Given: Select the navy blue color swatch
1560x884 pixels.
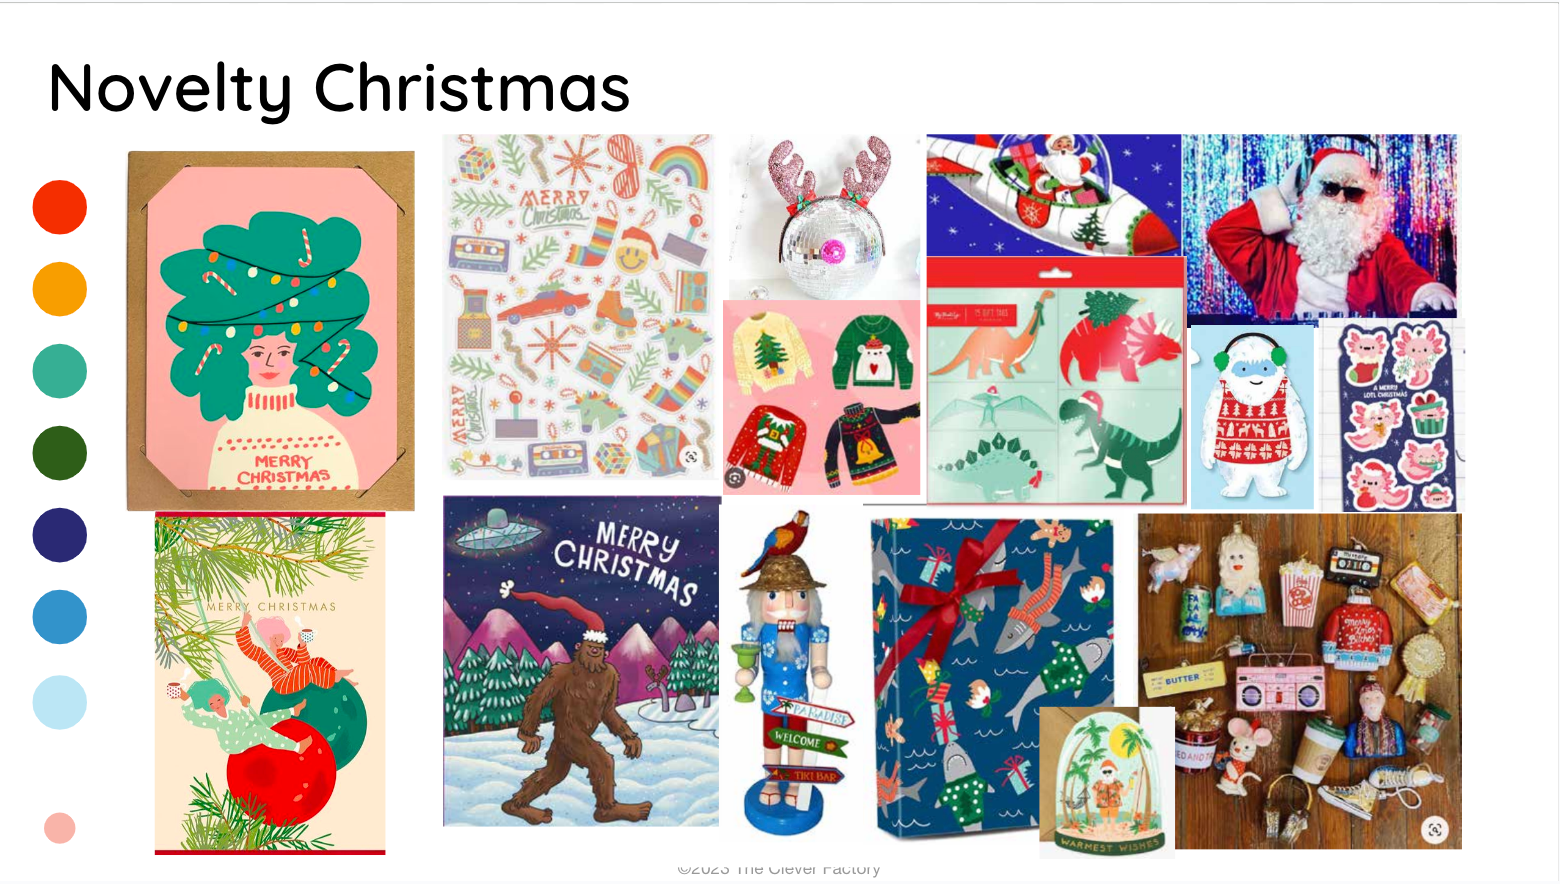Looking at the screenshot, I should click(x=60, y=535).
